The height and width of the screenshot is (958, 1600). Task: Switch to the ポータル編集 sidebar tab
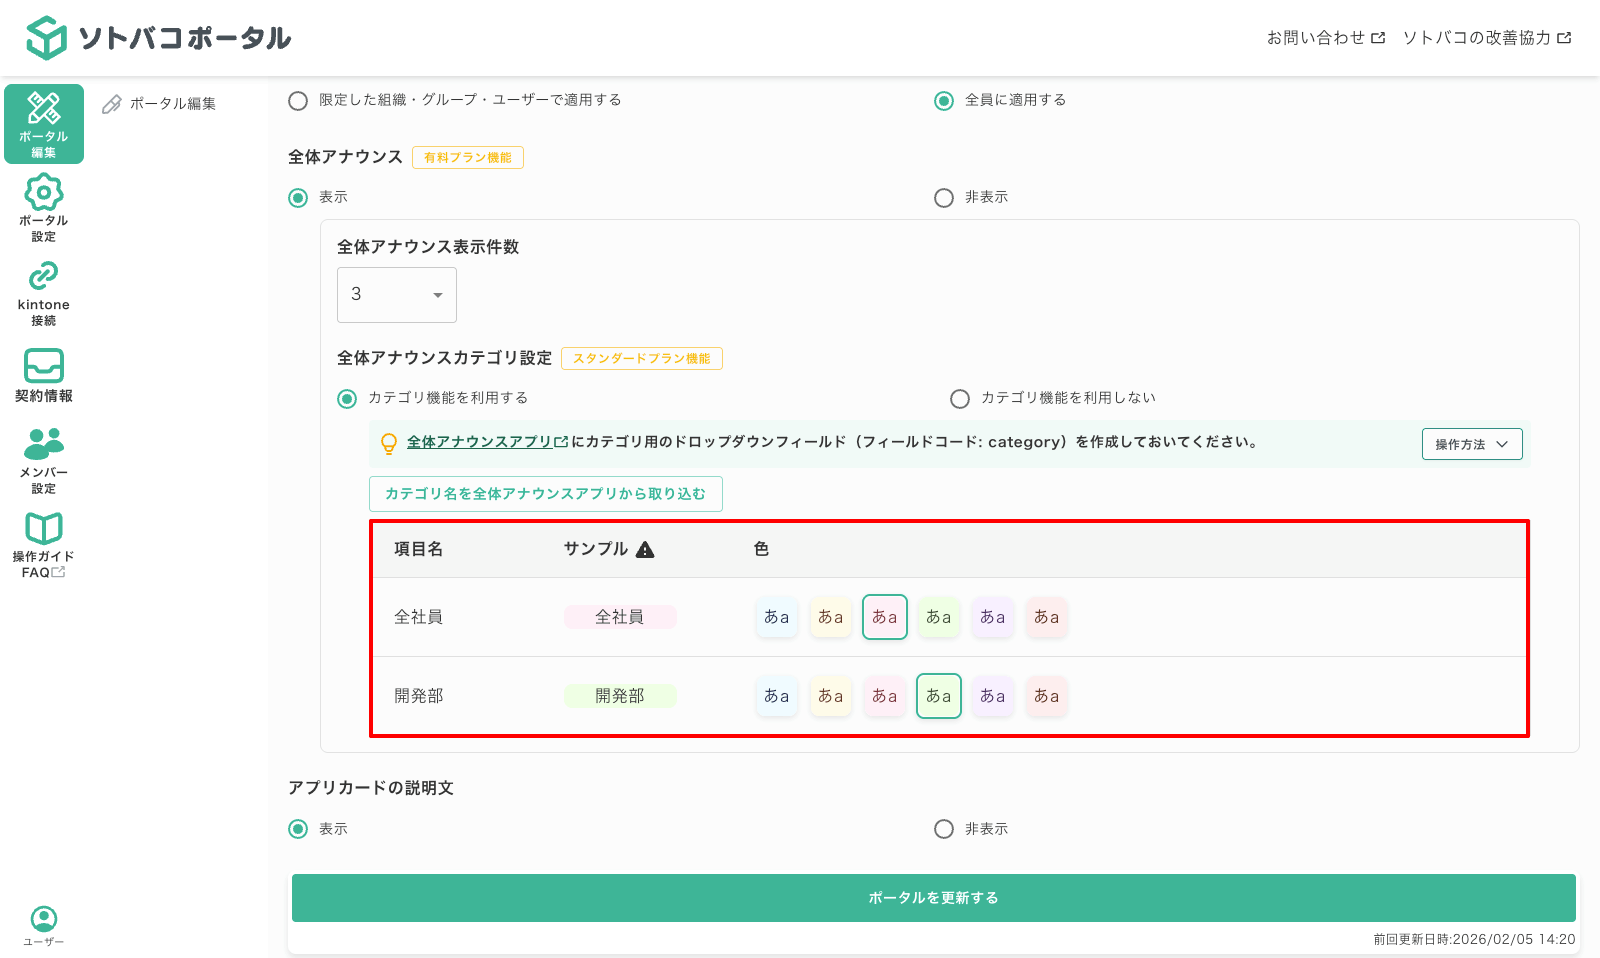(x=43, y=123)
